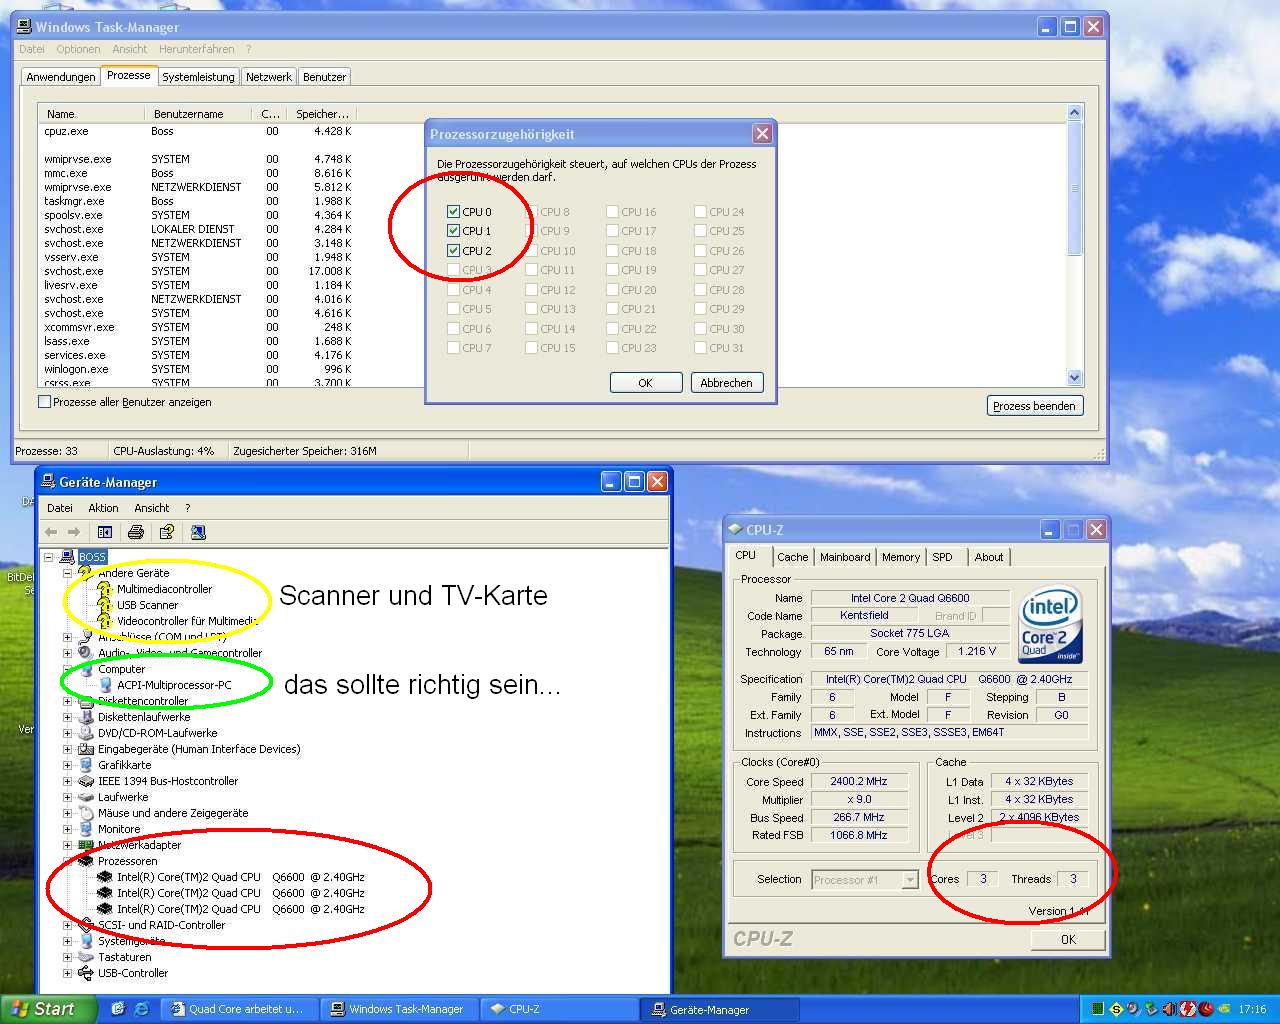The image size is (1280, 1024).
Task: Open the Optionen menu in Task-Manager
Action: [78, 49]
